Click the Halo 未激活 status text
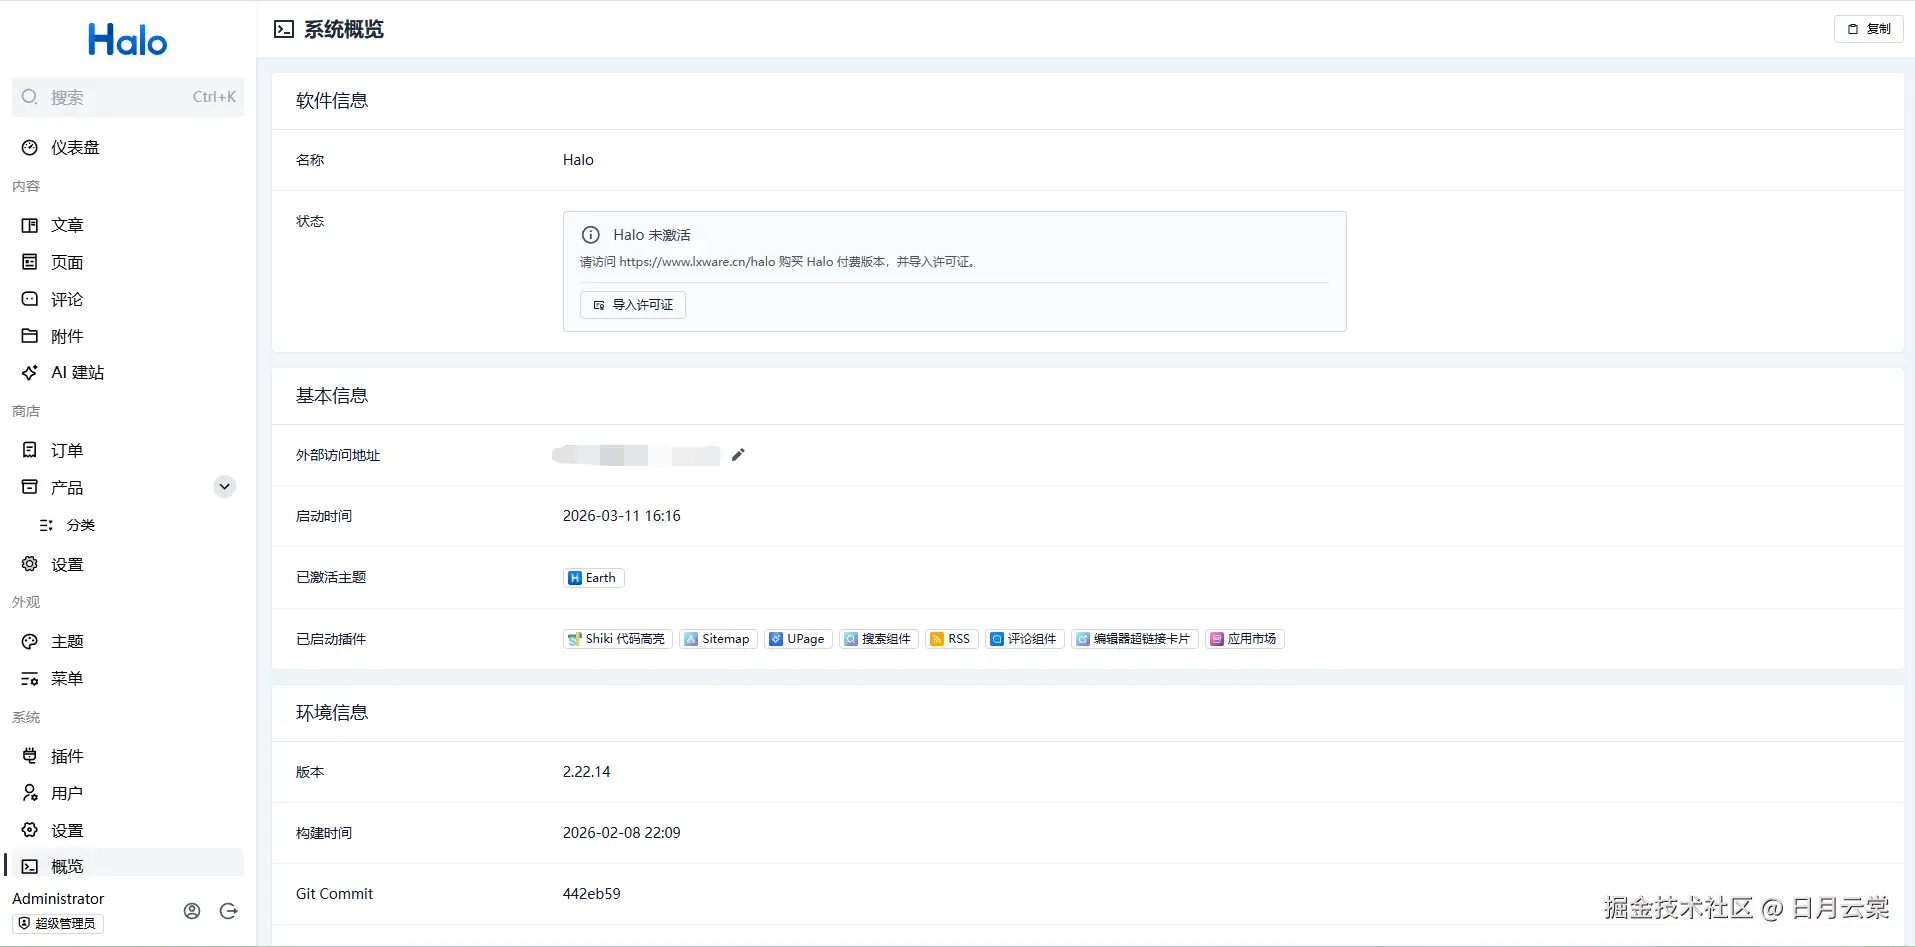Screen dimensions: 1915x947 (x=652, y=235)
